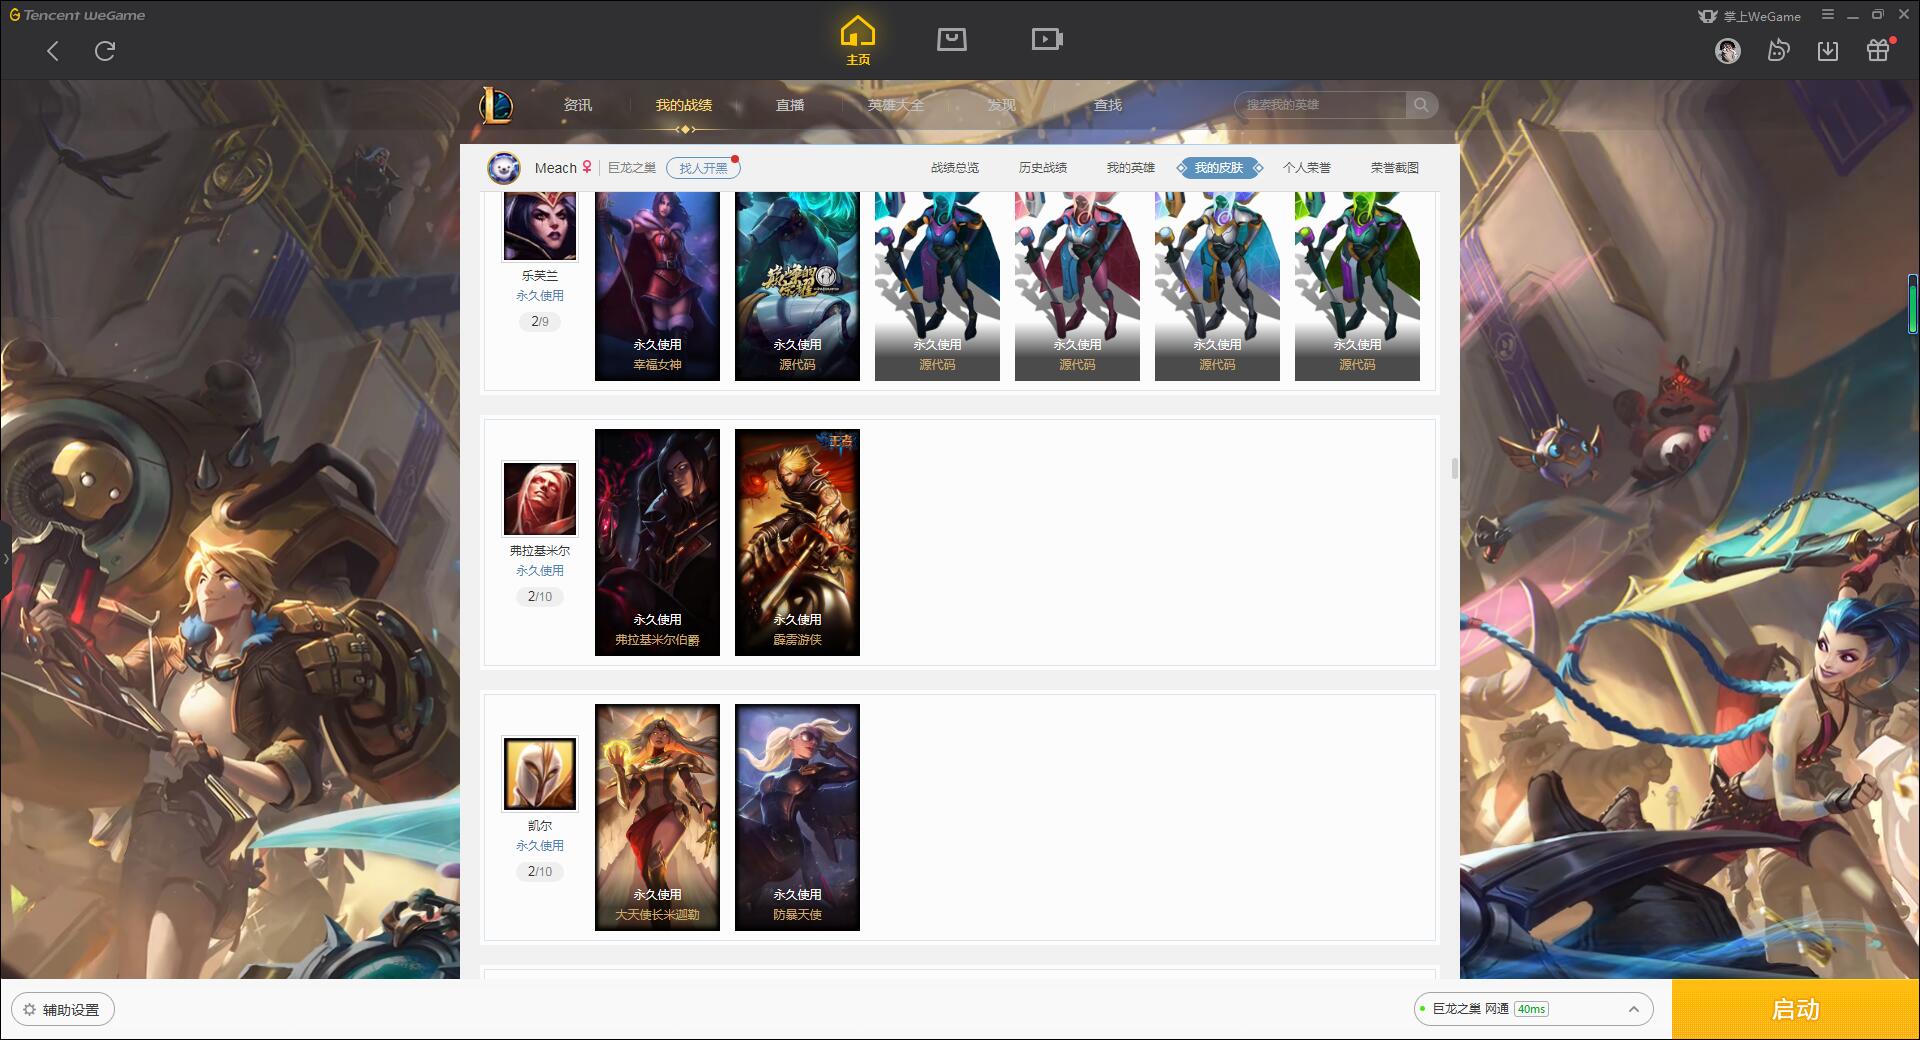Switch to 战绩总览 sub-tab

click(955, 168)
